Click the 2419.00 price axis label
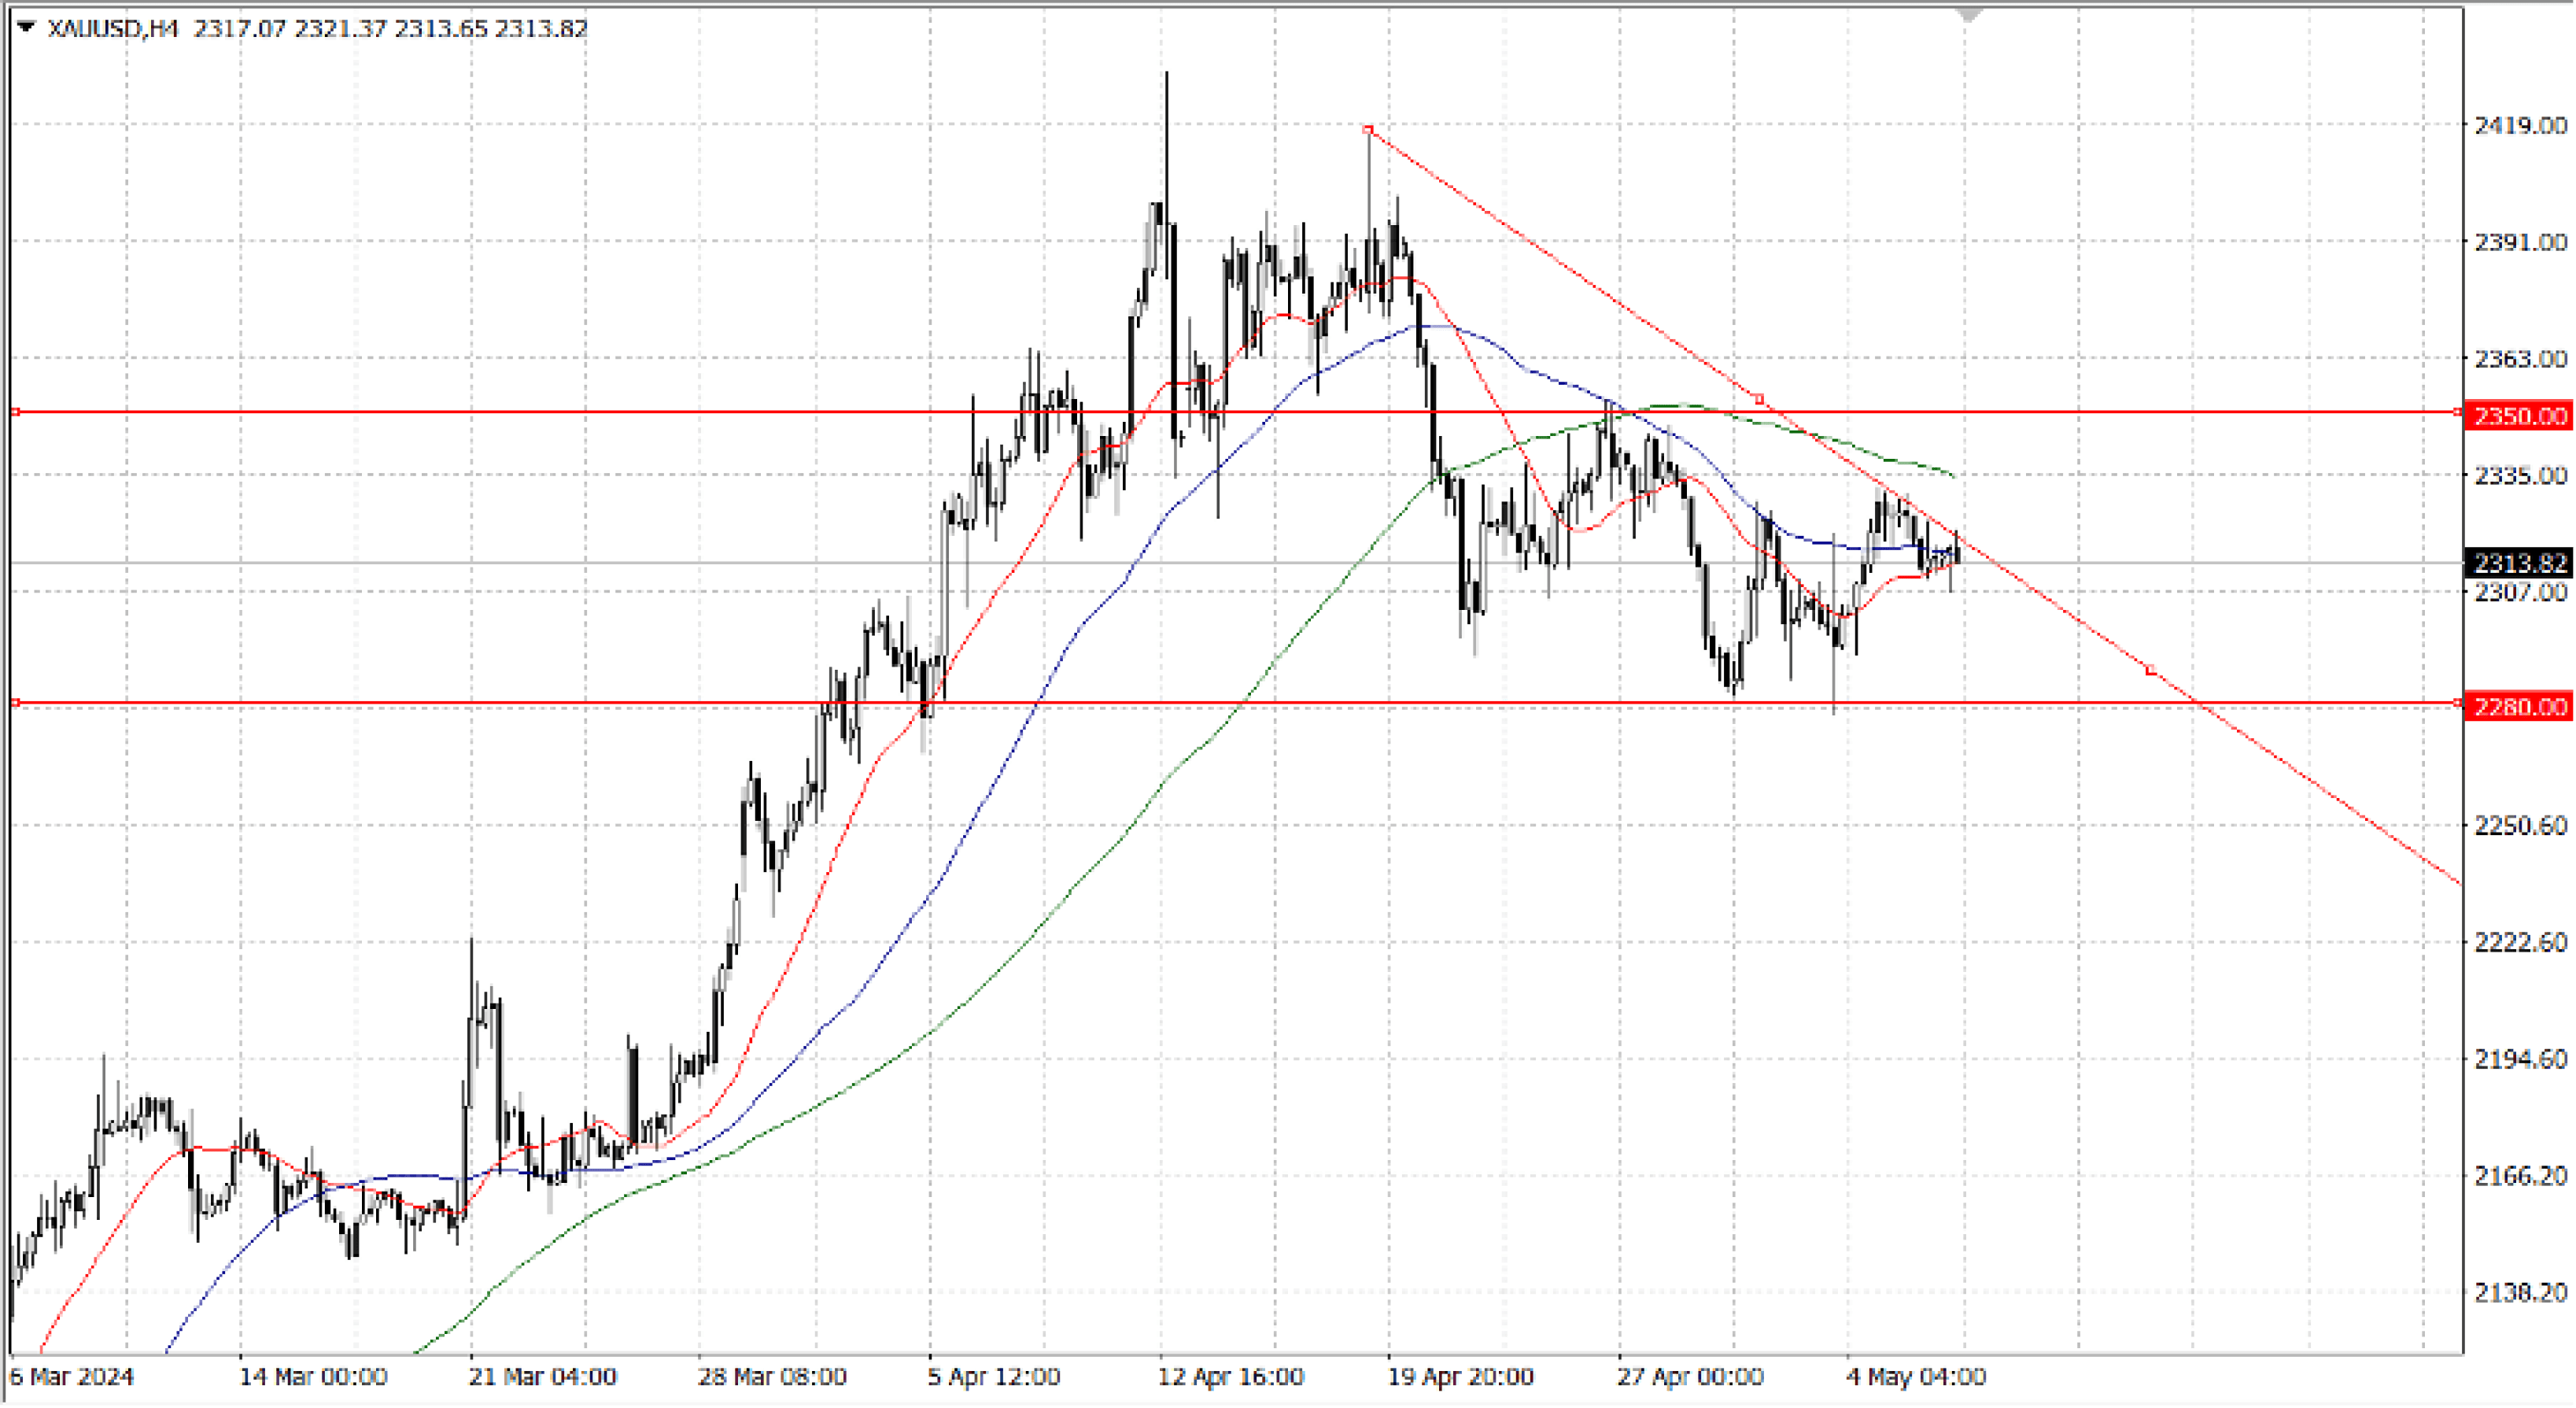This screenshot has width=2576, height=1408. click(2520, 125)
